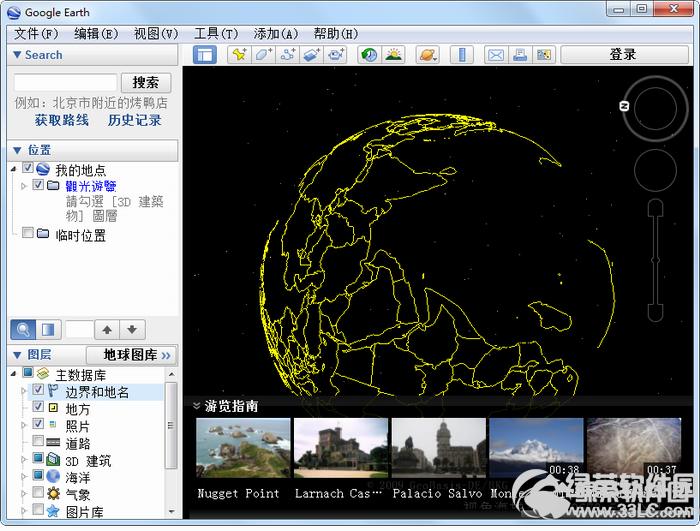Click the 边界和地名 flag icon
Screen dimensions: 700x531
53,390
